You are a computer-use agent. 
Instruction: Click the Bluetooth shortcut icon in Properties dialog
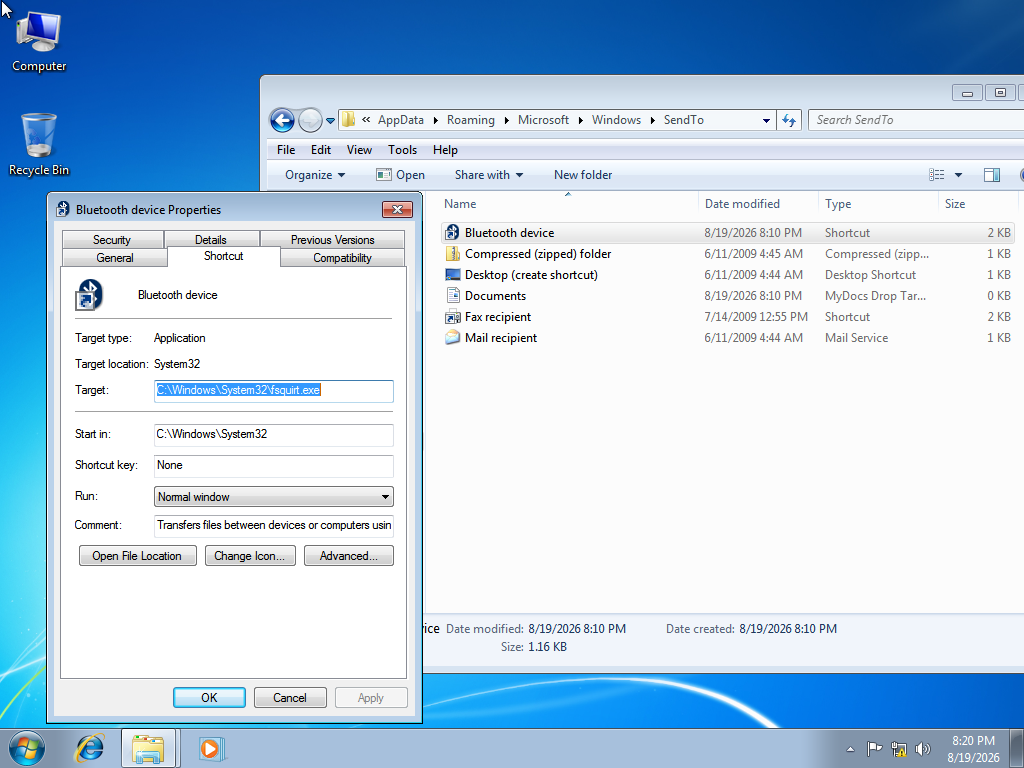point(89,295)
